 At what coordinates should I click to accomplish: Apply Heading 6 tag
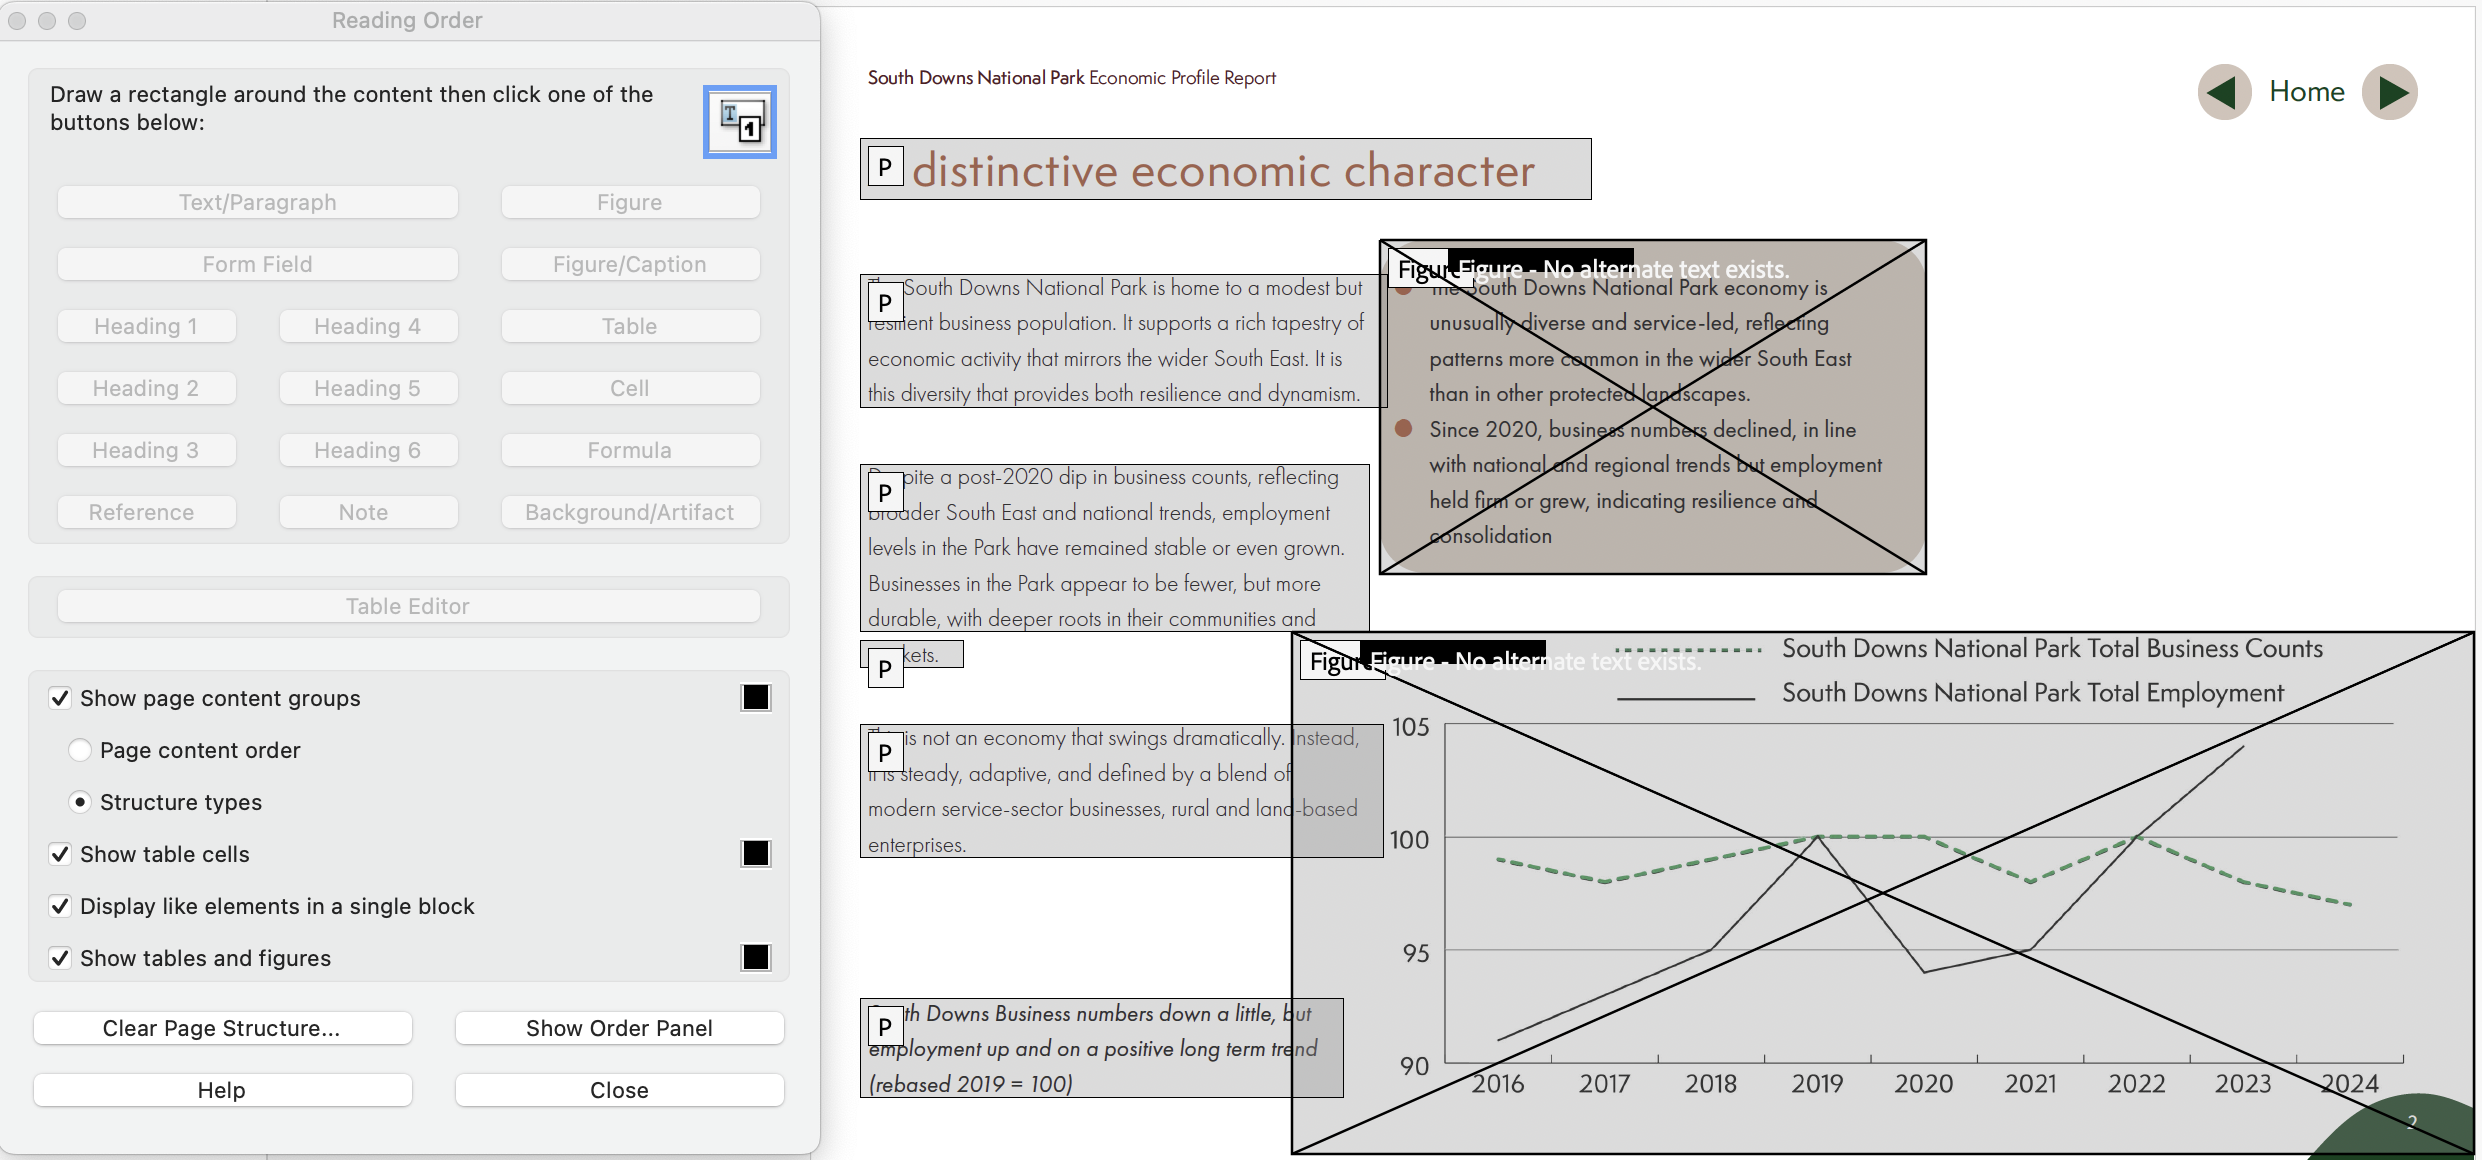click(x=368, y=450)
